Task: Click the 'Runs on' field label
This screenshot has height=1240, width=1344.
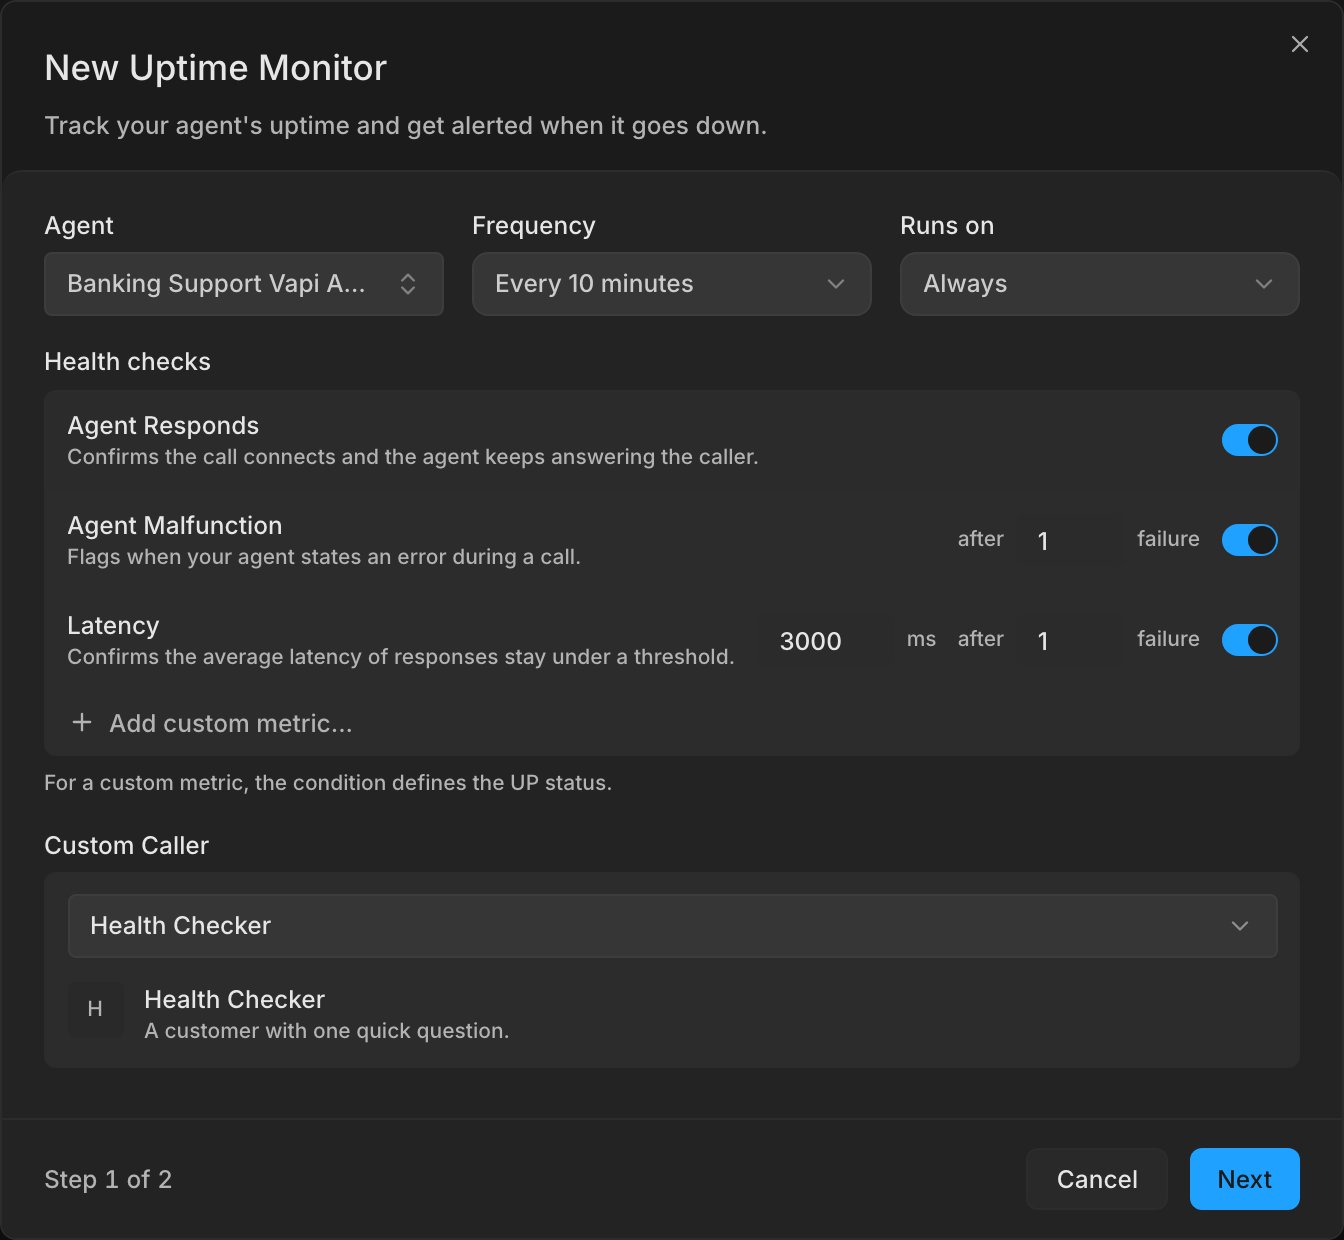Action: pos(947,226)
